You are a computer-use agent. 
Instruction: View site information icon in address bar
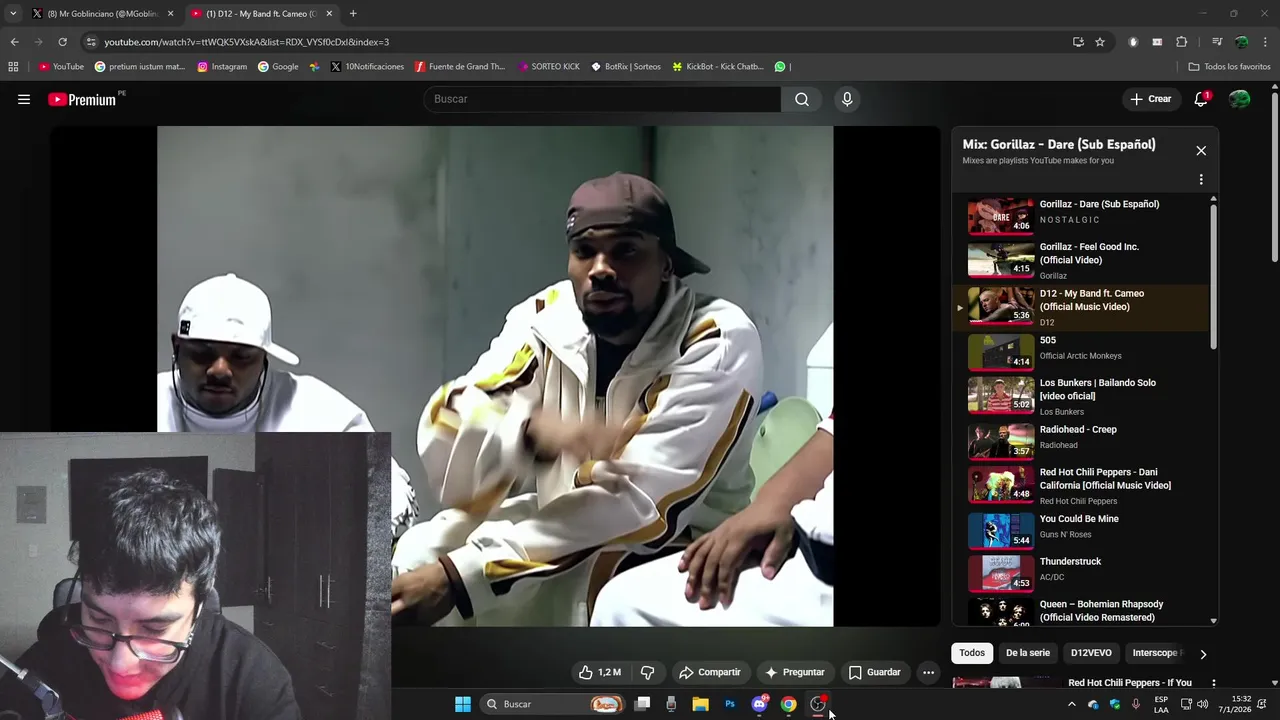[91, 42]
